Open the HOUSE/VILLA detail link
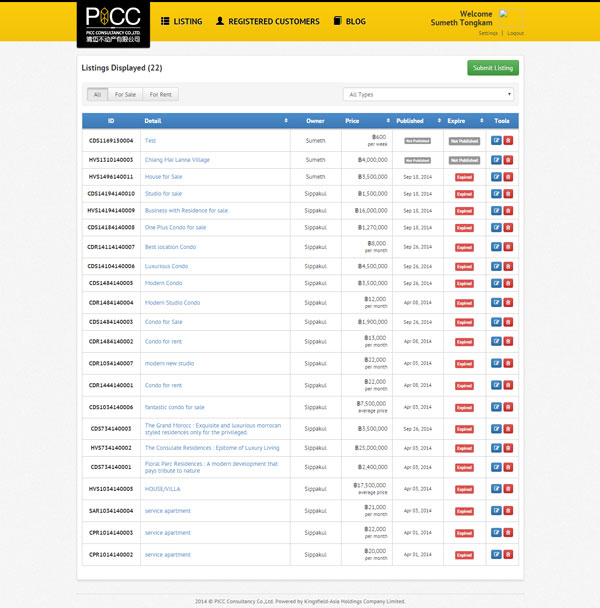 click(163, 489)
